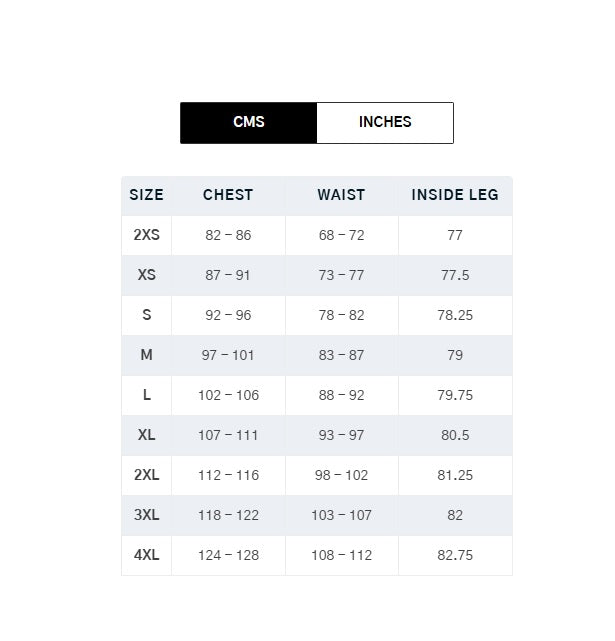Select the 3XL size row label

(146, 515)
